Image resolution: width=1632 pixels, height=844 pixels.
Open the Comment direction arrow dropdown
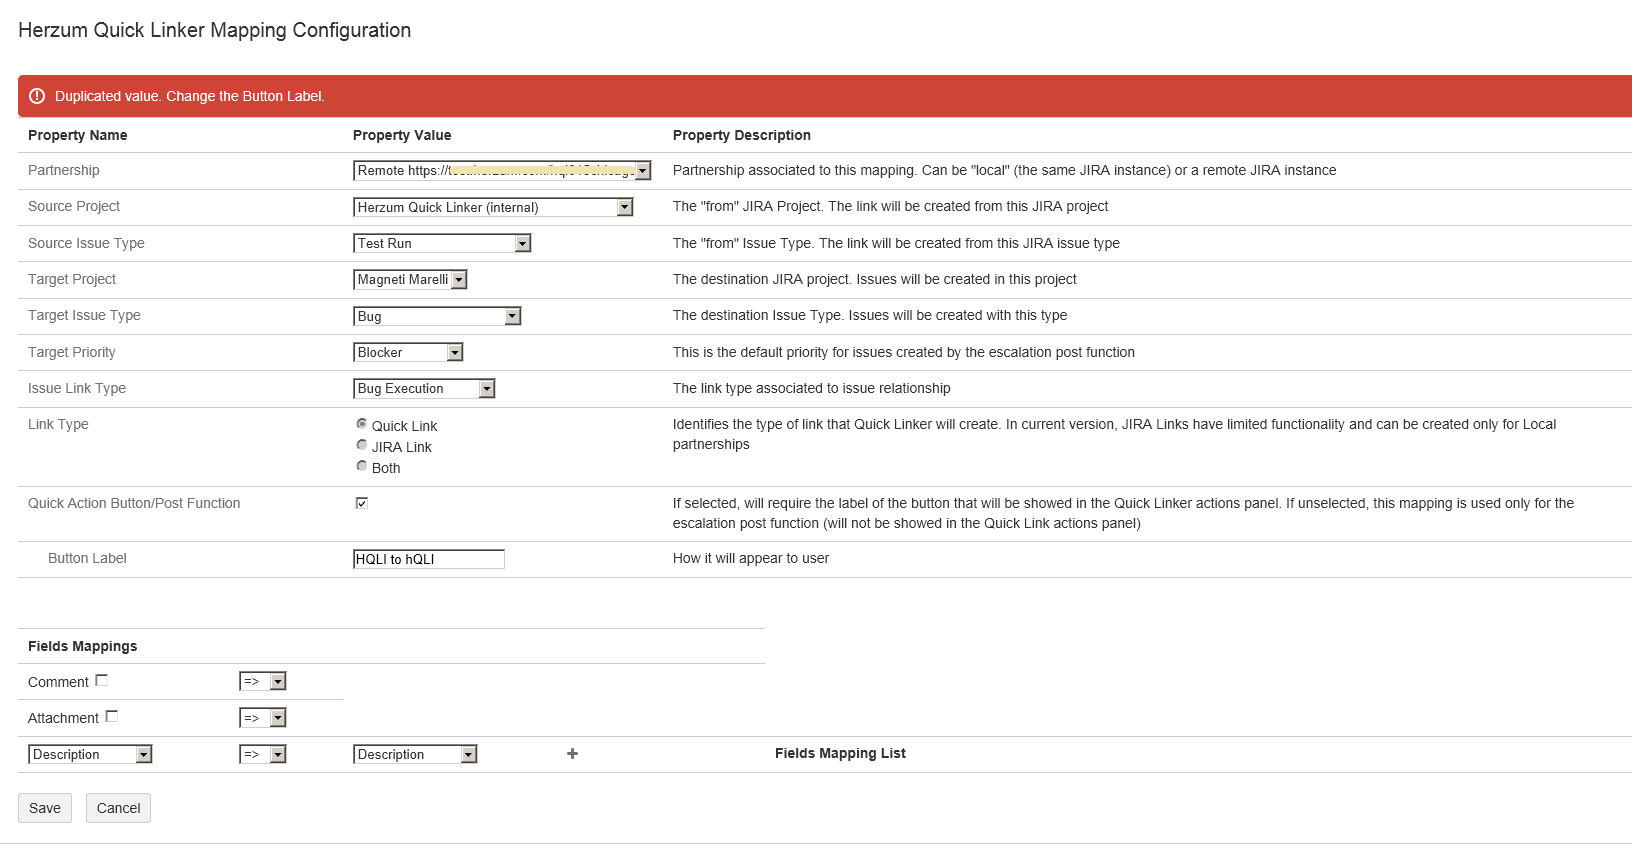[x=263, y=682]
